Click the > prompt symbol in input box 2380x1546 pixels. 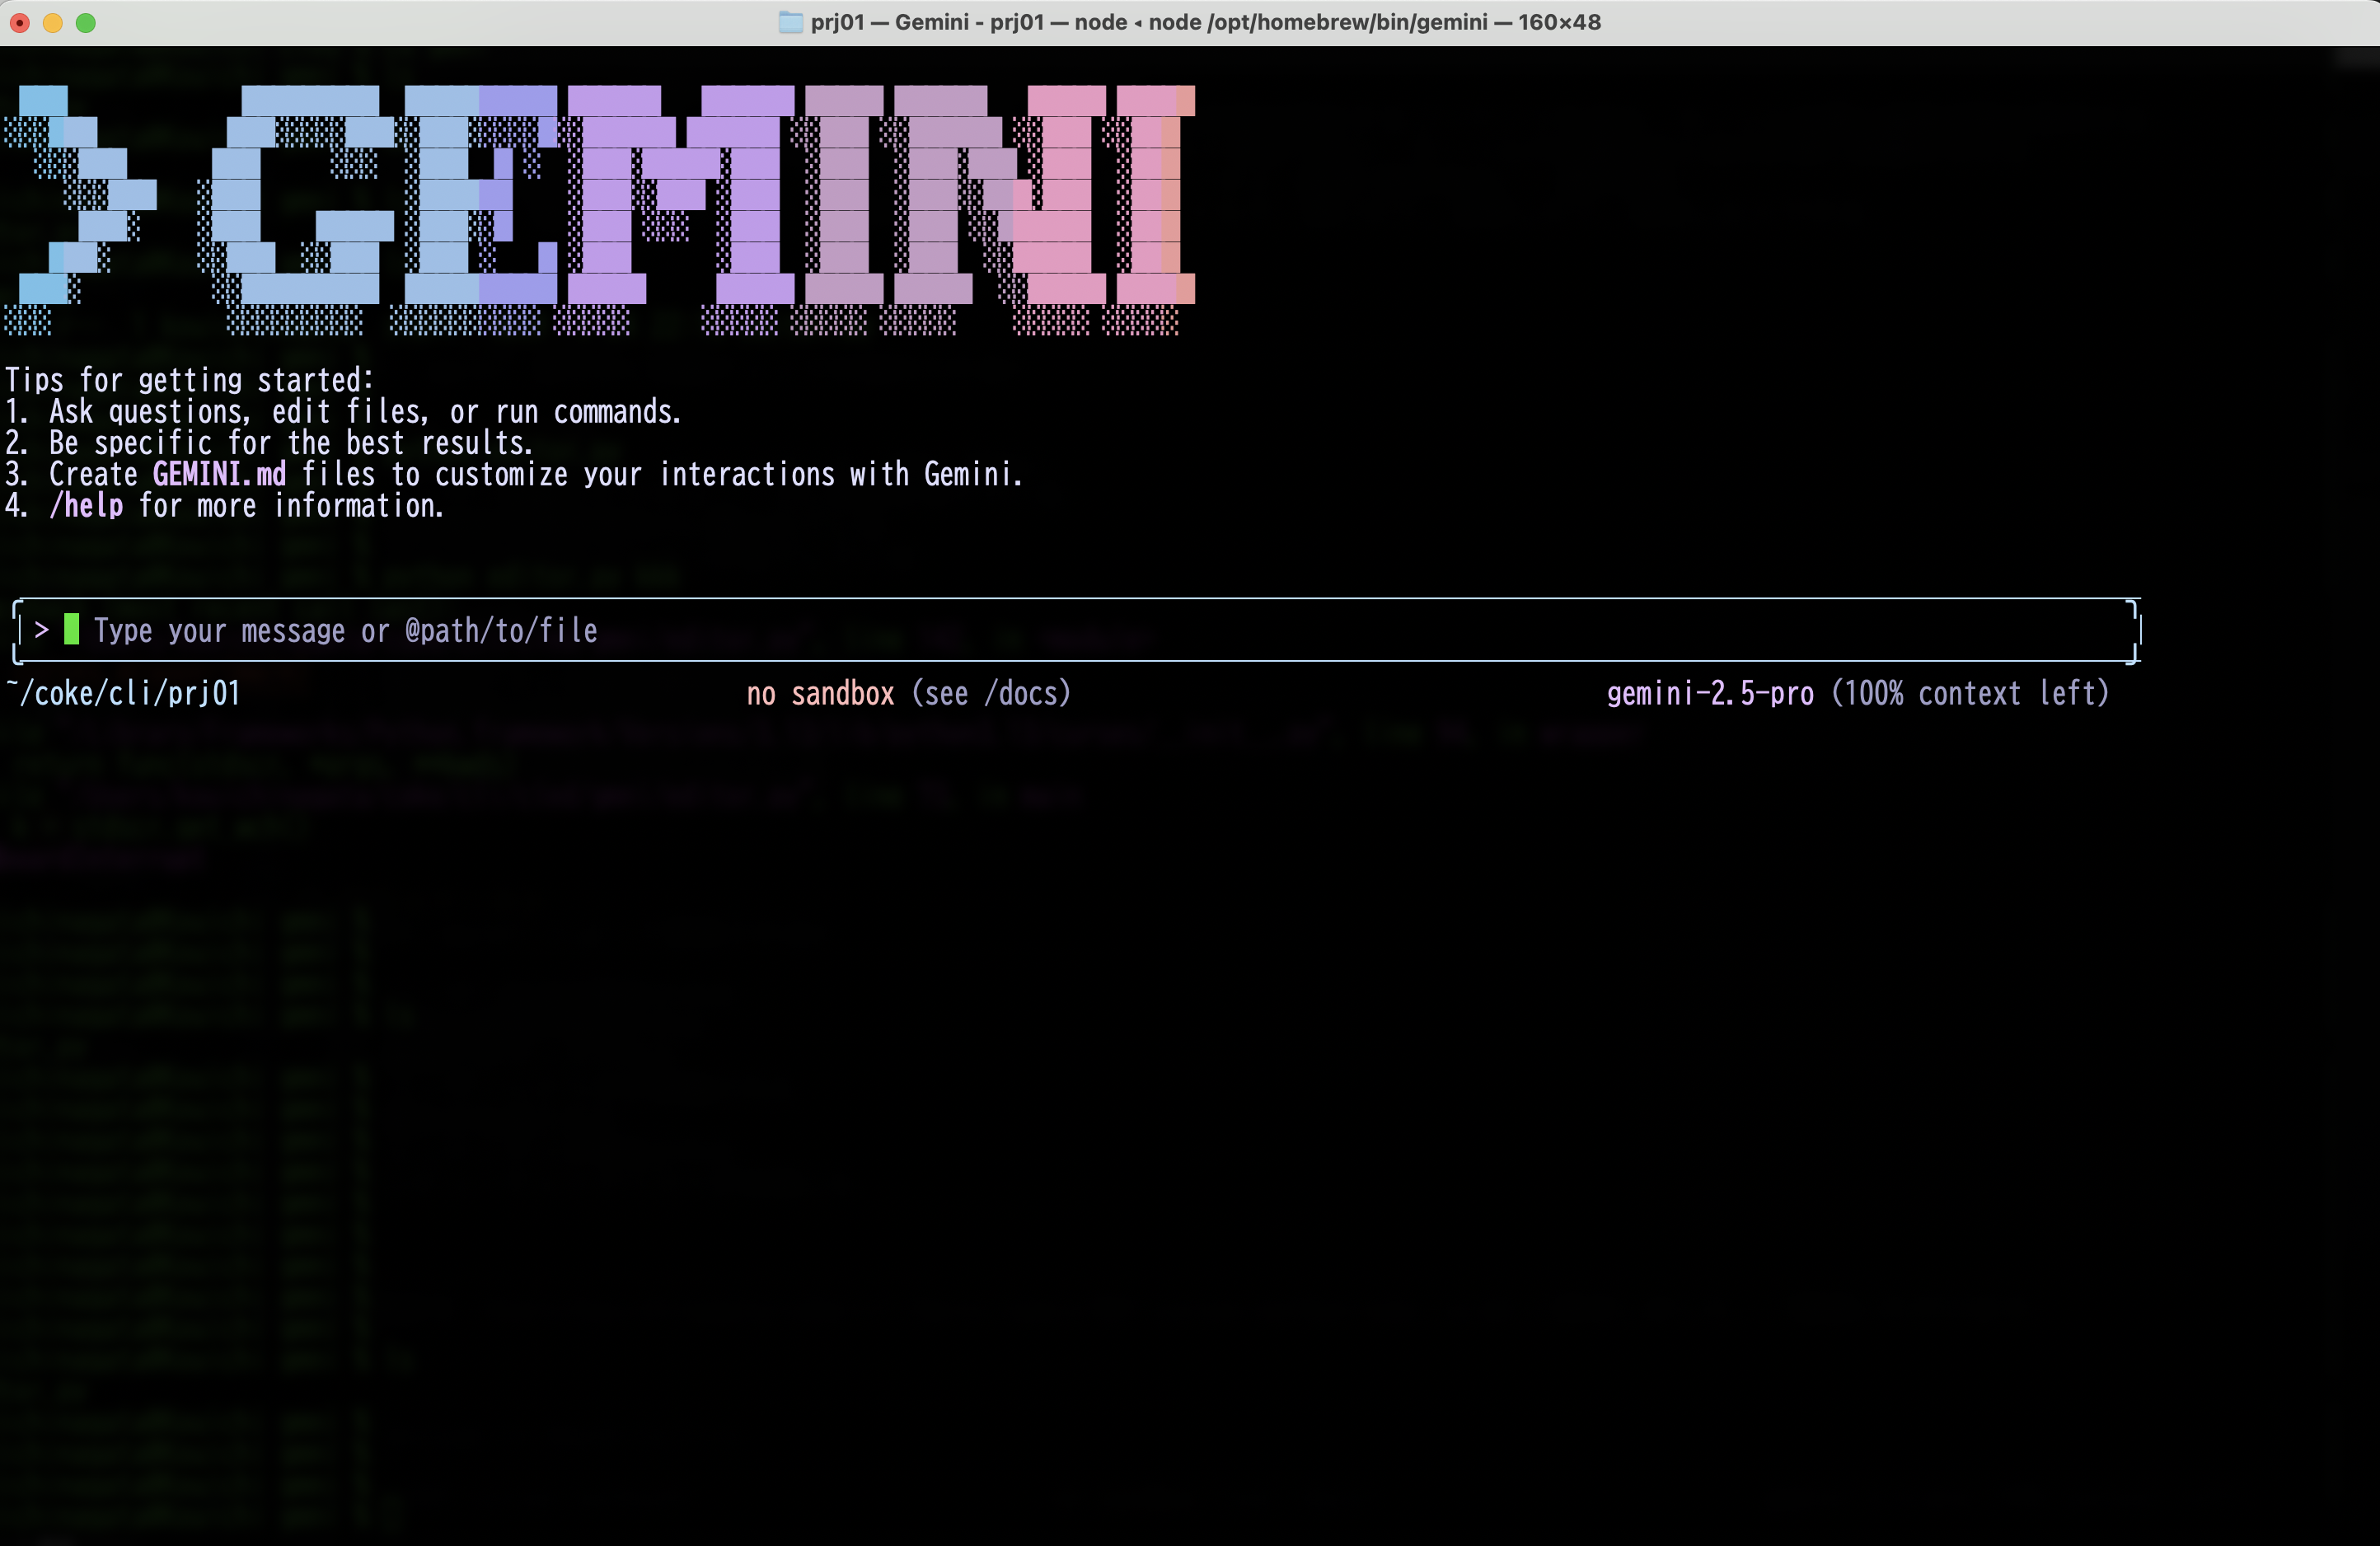(x=41, y=630)
